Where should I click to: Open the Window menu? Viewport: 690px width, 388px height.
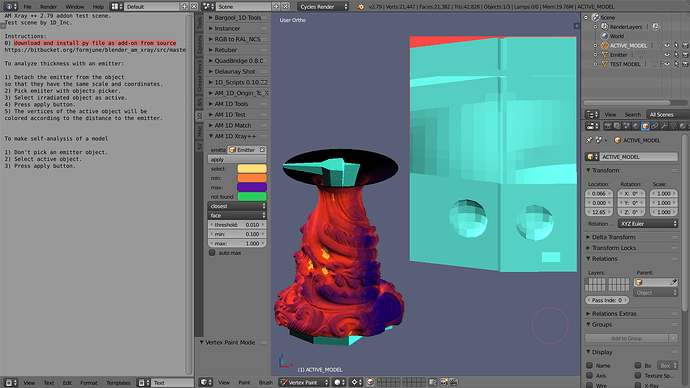[x=75, y=7]
